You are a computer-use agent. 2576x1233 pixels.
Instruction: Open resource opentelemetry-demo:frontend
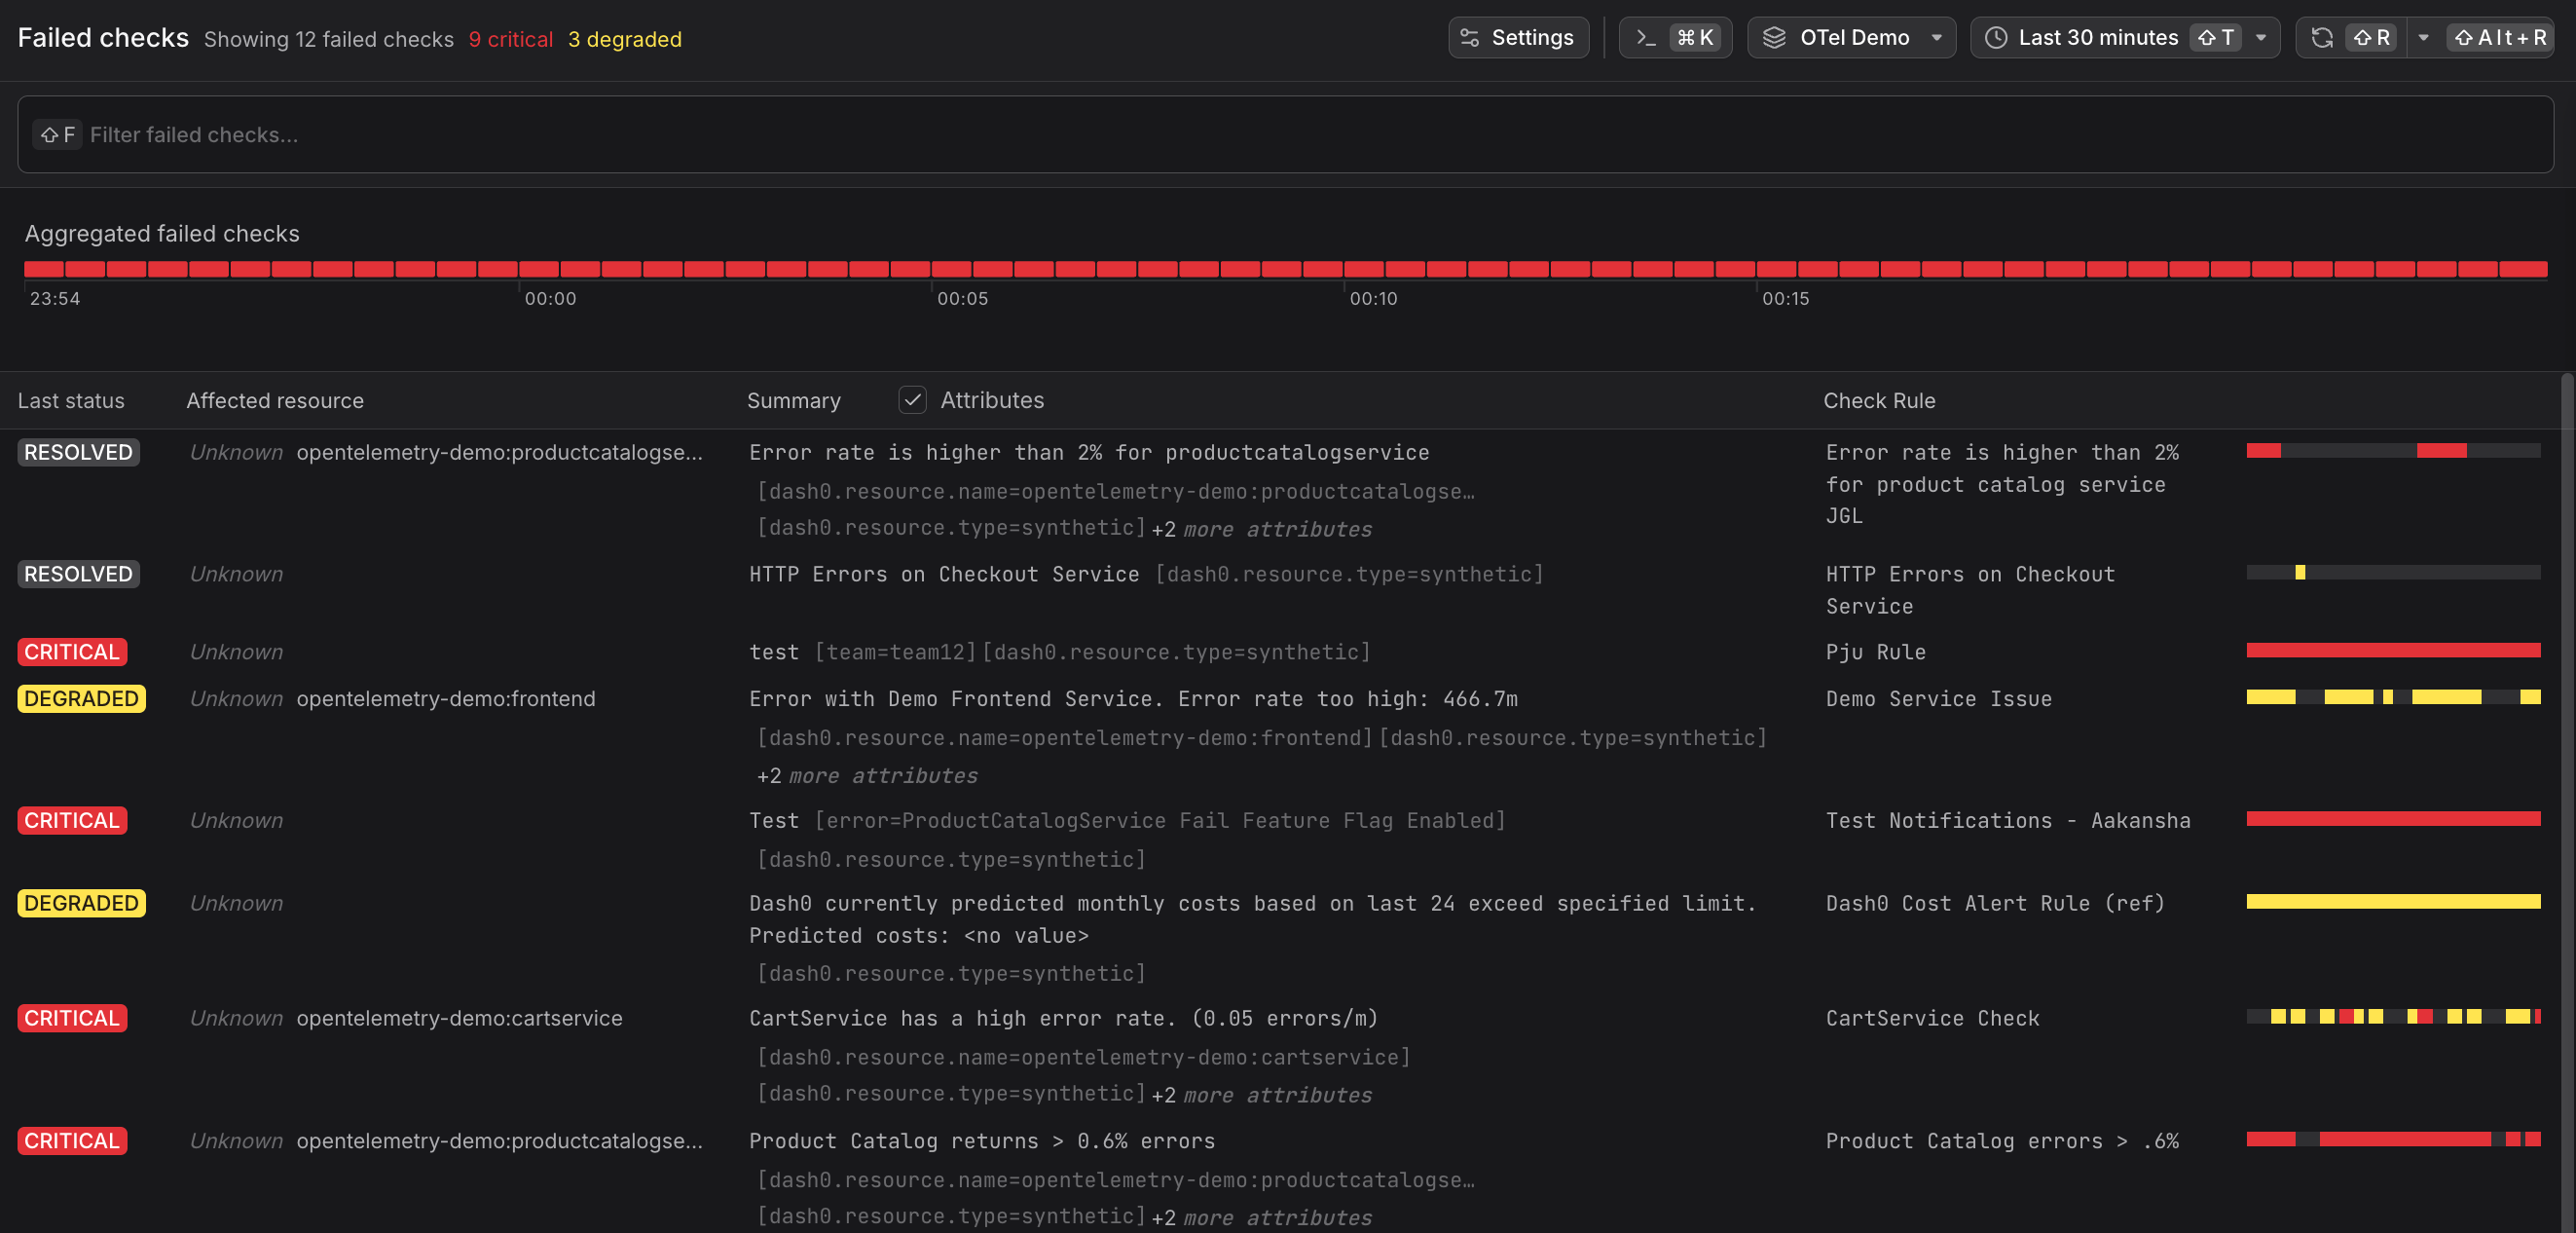pos(446,699)
